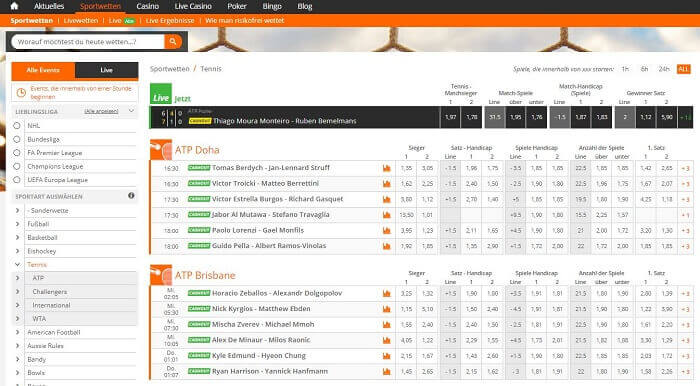The width and height of the screenshot is (700, 386).
Task: Open statistics icon for Mischa Zverev match
Action: click(387, 325)
